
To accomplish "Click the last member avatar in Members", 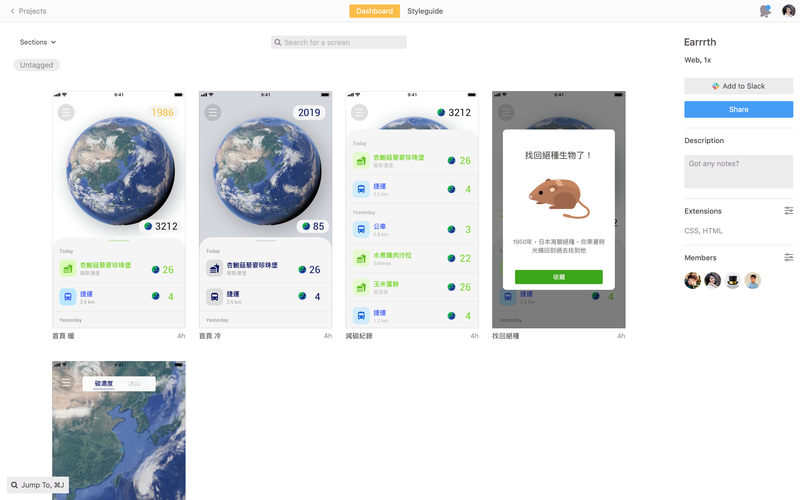I will pos(752,281).
